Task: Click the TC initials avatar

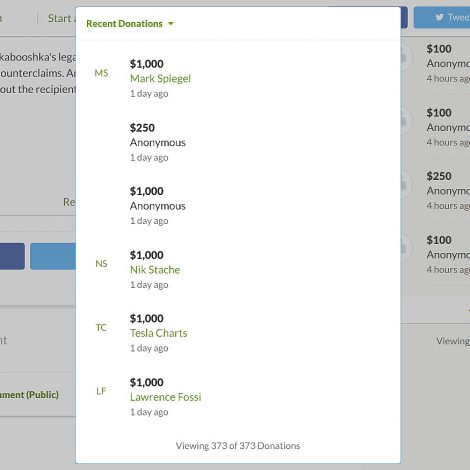Action: click(101, 327)
